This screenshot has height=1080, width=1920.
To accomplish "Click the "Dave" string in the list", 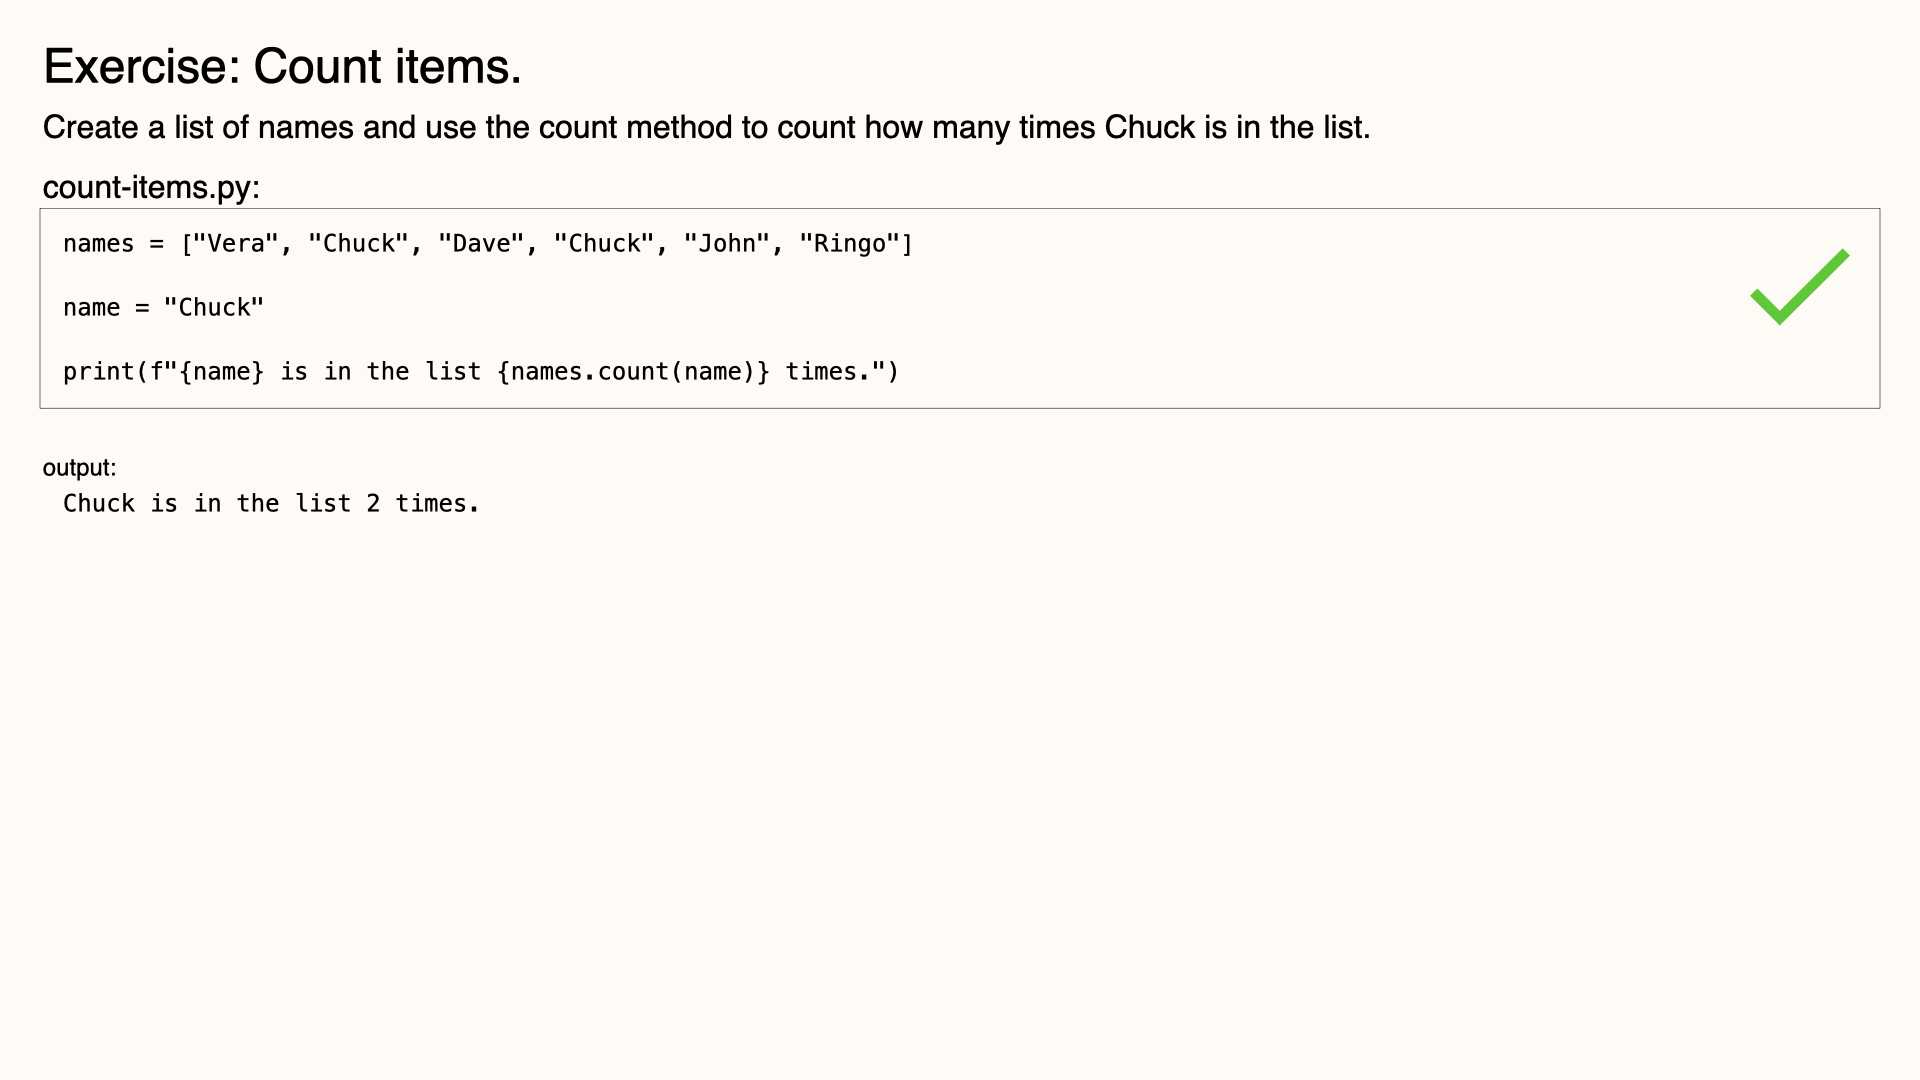I will point(482,244).
